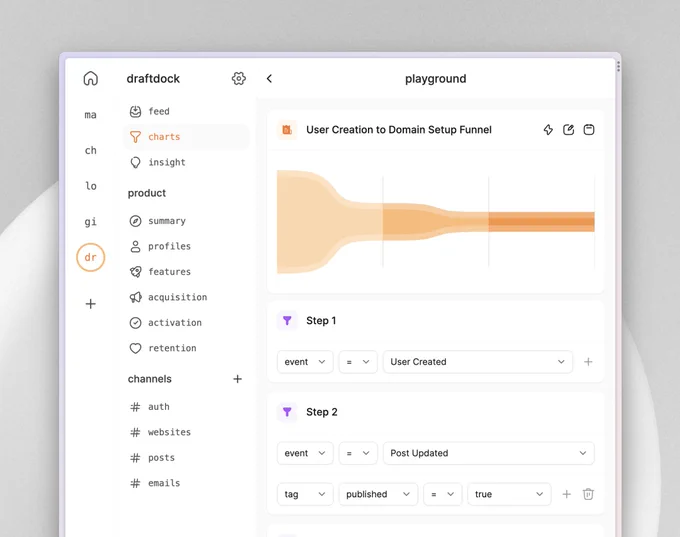Add a new channel with plus
Image resolution: width=680 pixels, height=537 pixels.
pyautogui.click(x=237, y=379)
